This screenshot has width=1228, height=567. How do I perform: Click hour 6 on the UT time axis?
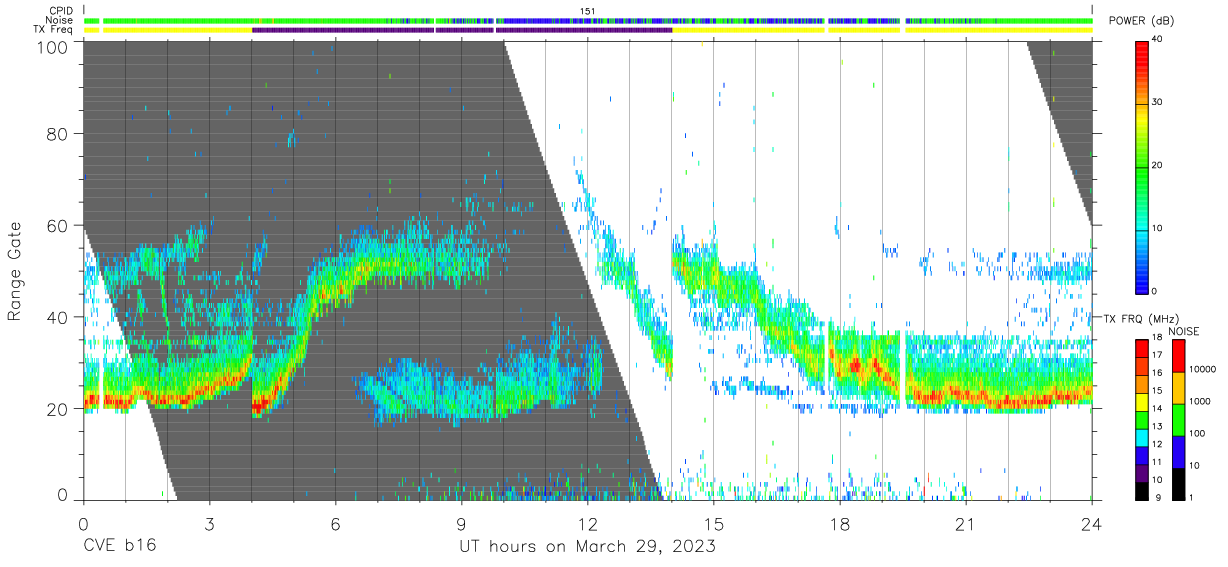[x=335, y=523]
